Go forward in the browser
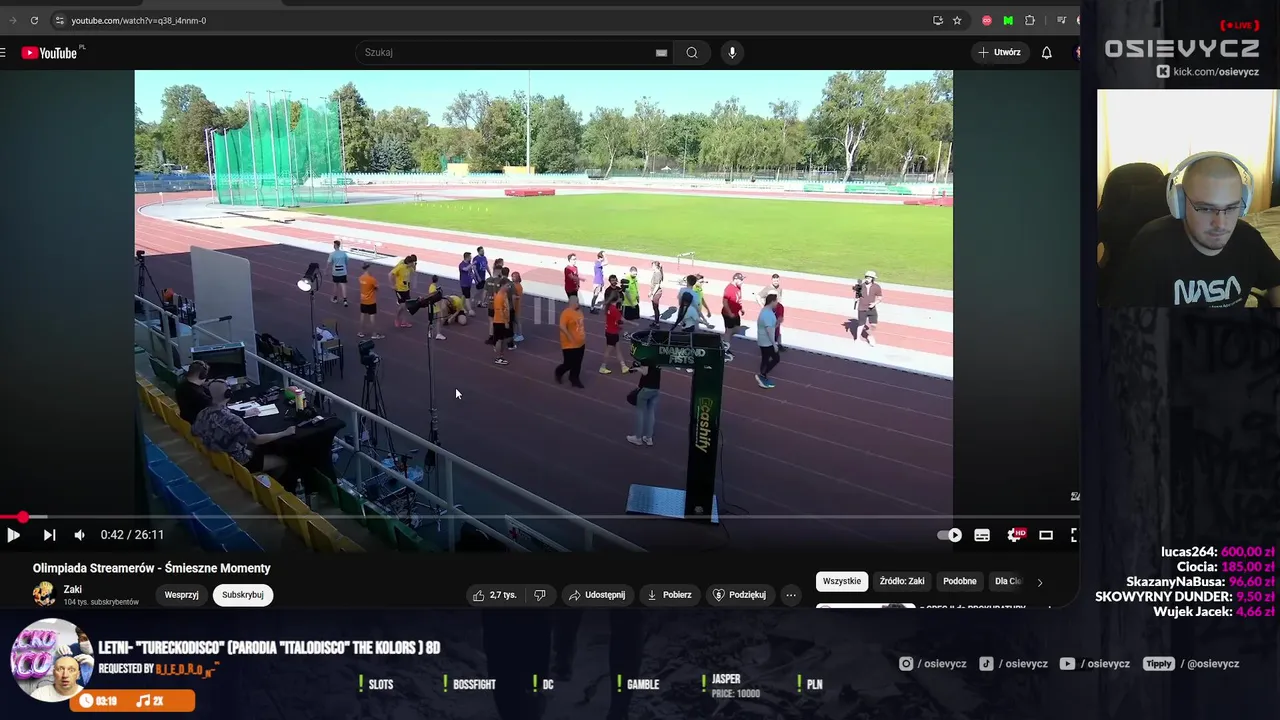 [12, 20]
